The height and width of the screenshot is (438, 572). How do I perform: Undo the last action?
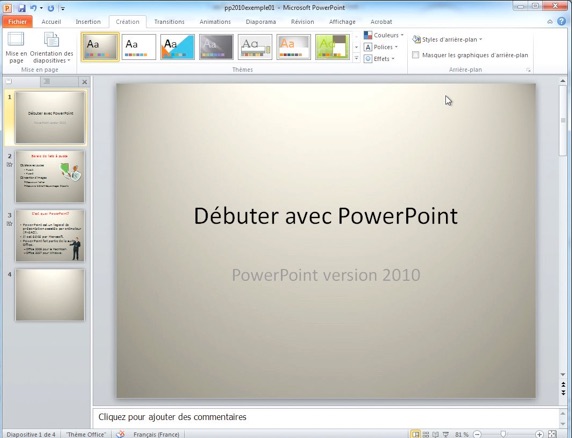pos(33,8)
